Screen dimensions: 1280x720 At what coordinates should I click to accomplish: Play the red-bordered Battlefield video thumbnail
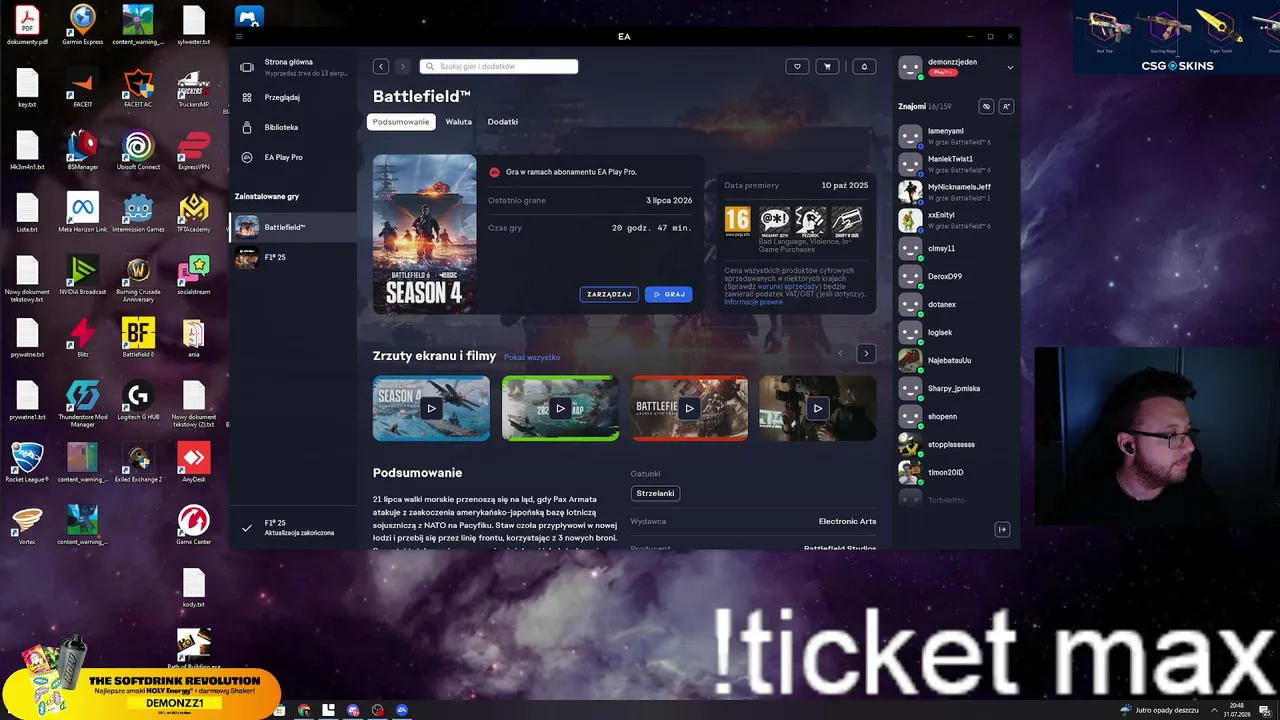coord(689,408)
